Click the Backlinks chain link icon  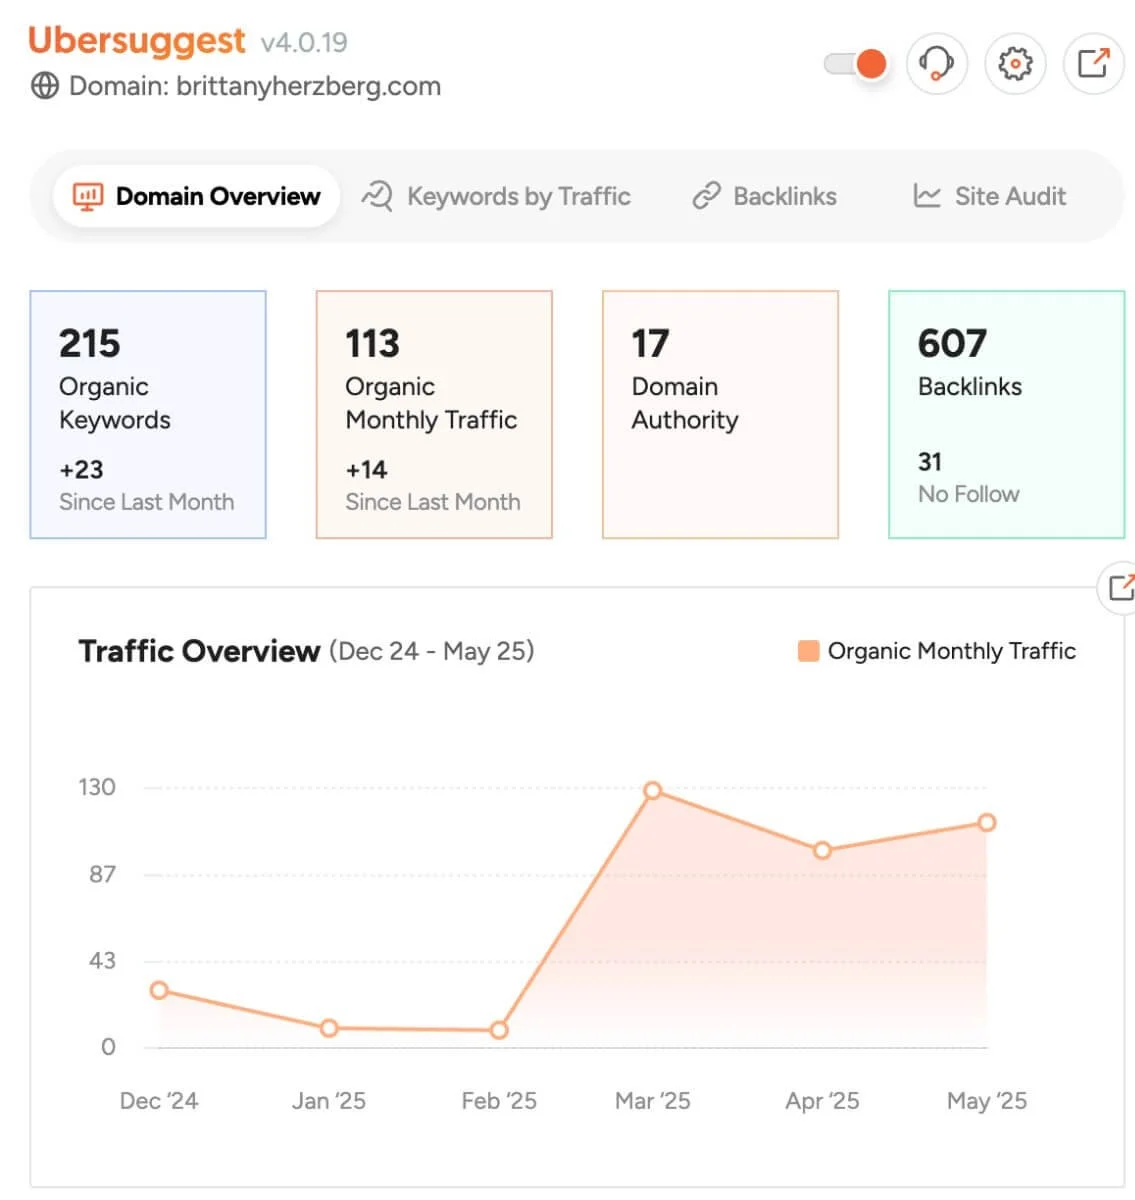(x=706, y=196)
